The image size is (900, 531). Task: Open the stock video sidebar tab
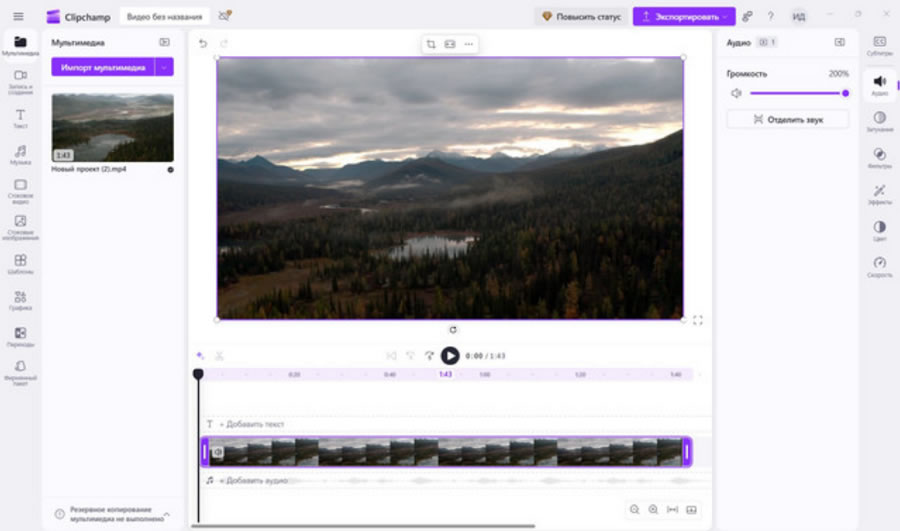tap(20, 191)
